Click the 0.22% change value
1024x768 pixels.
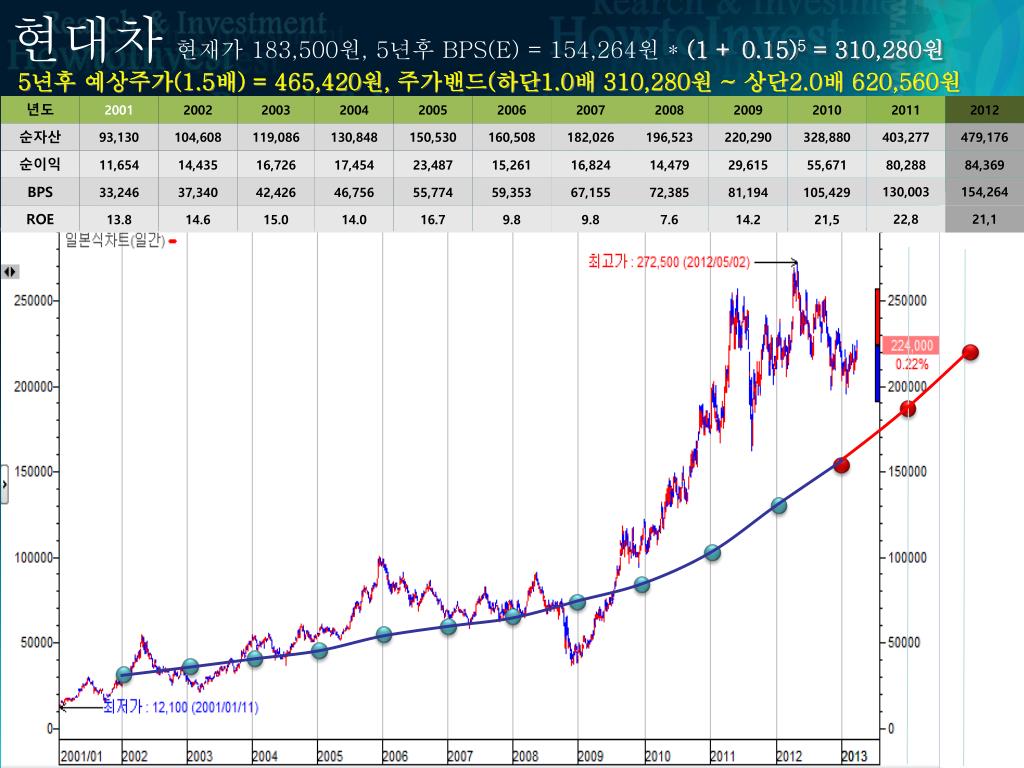tap(912, 364)
